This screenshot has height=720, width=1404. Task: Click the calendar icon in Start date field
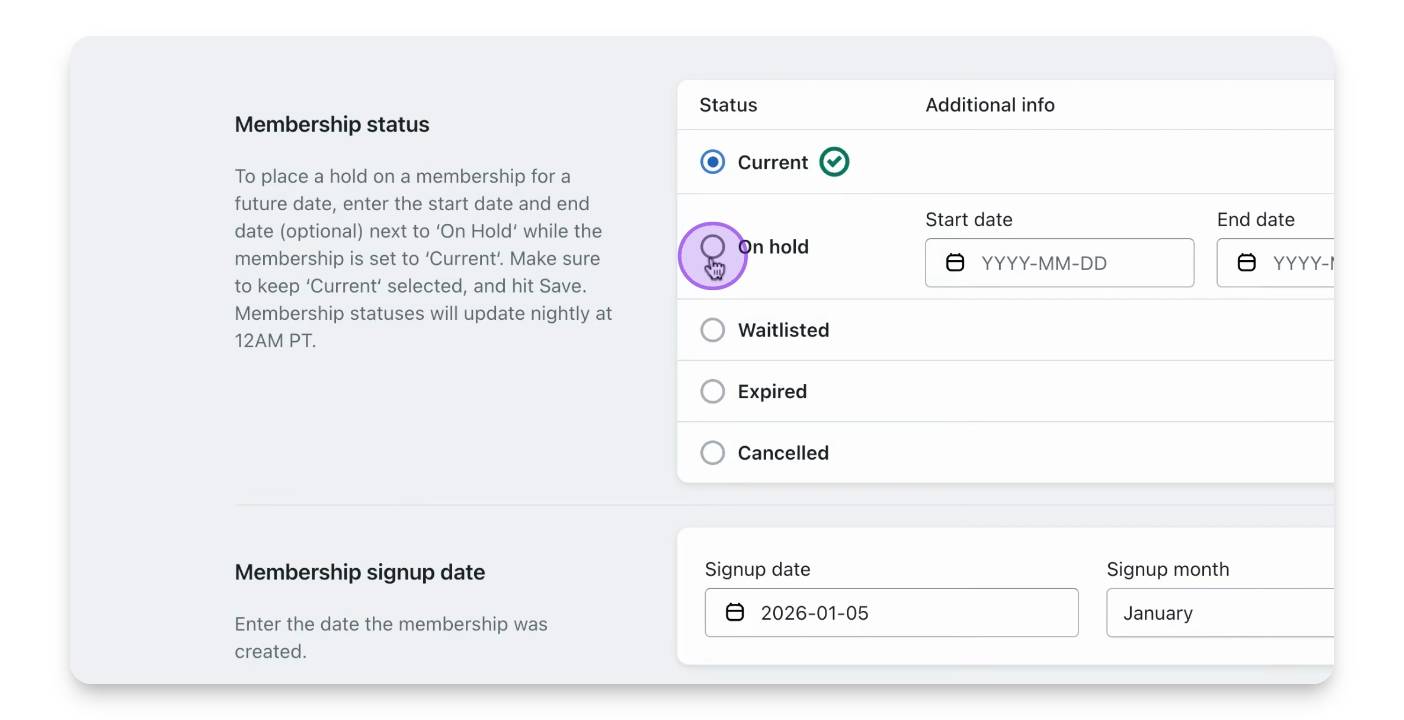955,263
